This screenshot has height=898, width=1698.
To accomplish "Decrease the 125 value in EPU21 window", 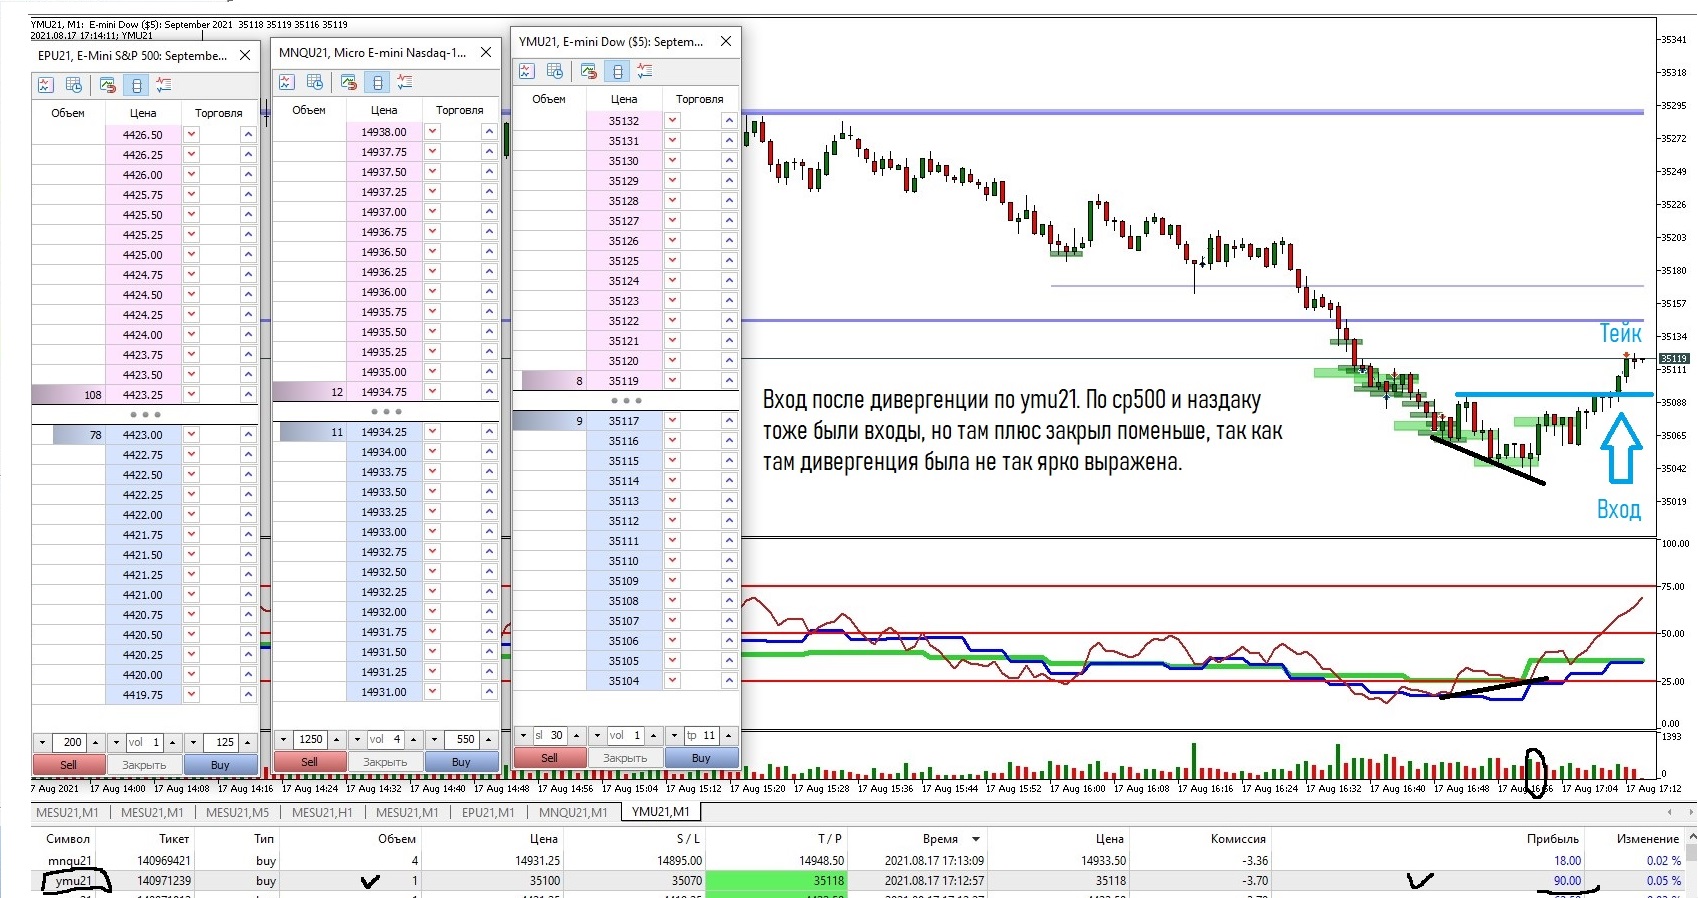I will (x=195, y=743).
